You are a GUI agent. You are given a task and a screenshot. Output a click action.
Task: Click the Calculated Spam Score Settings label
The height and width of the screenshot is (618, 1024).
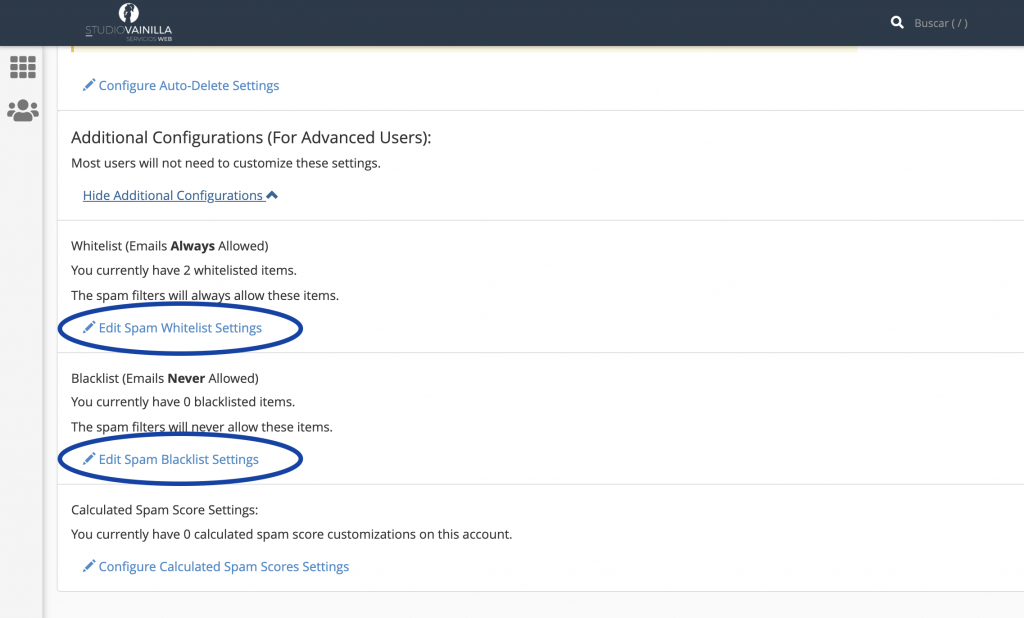(x=164, y=510)
